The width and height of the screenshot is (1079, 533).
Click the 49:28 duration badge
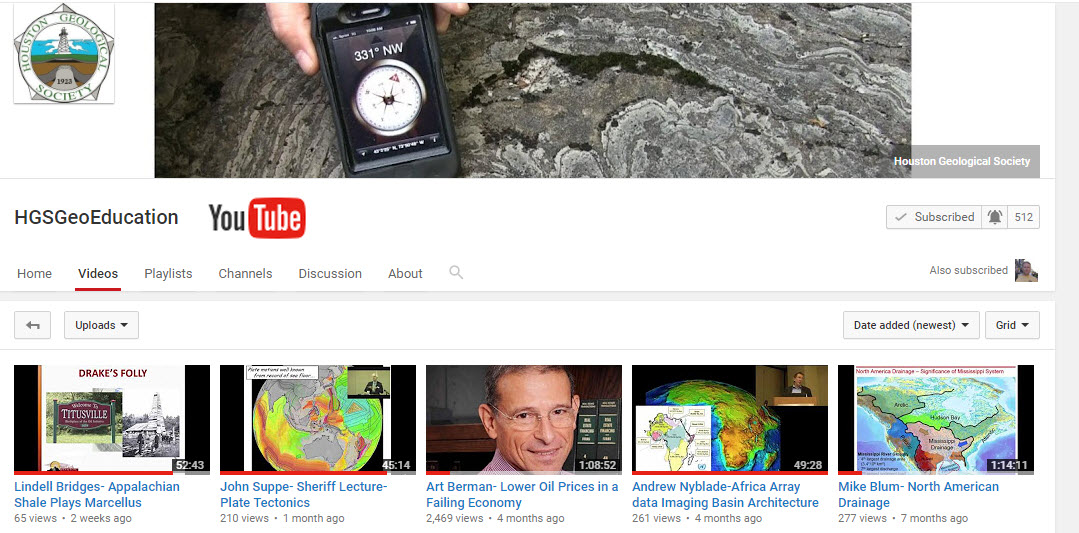tap(808, 465)
